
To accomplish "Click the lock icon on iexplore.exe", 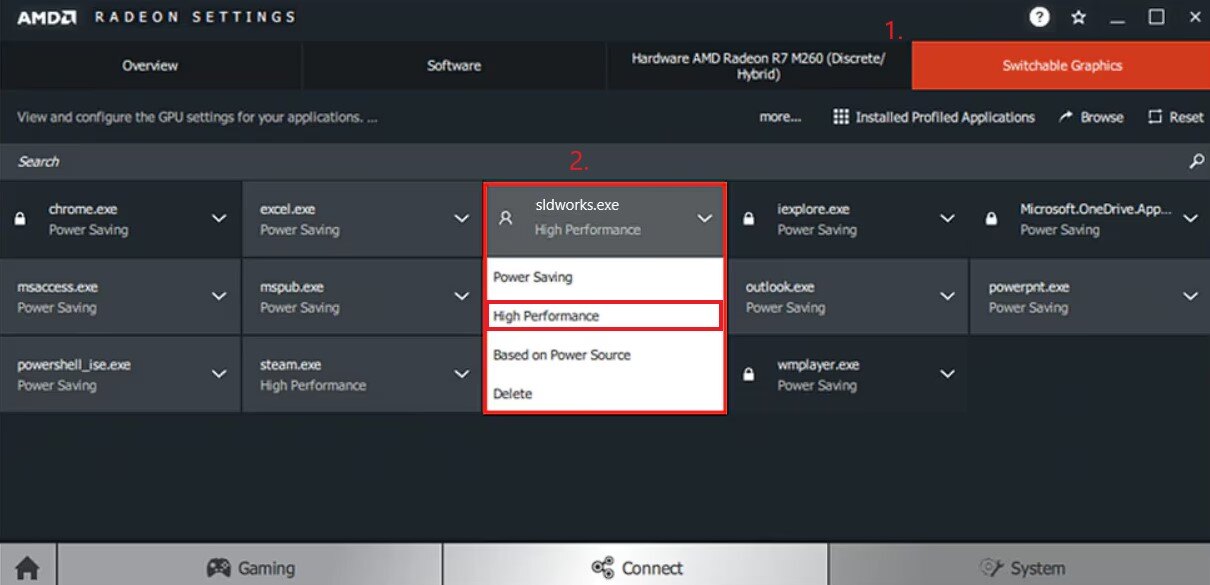I will pyautogui.click(x=750, y=219).
